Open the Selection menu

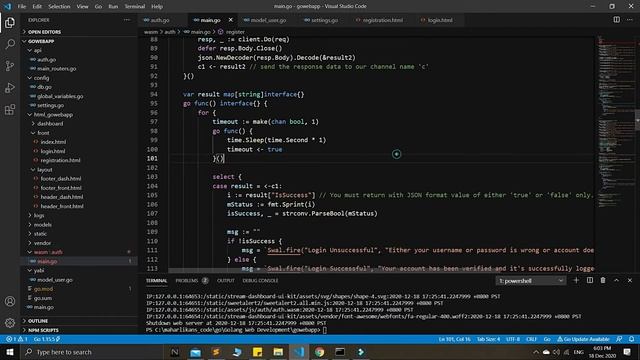[59, 7]
